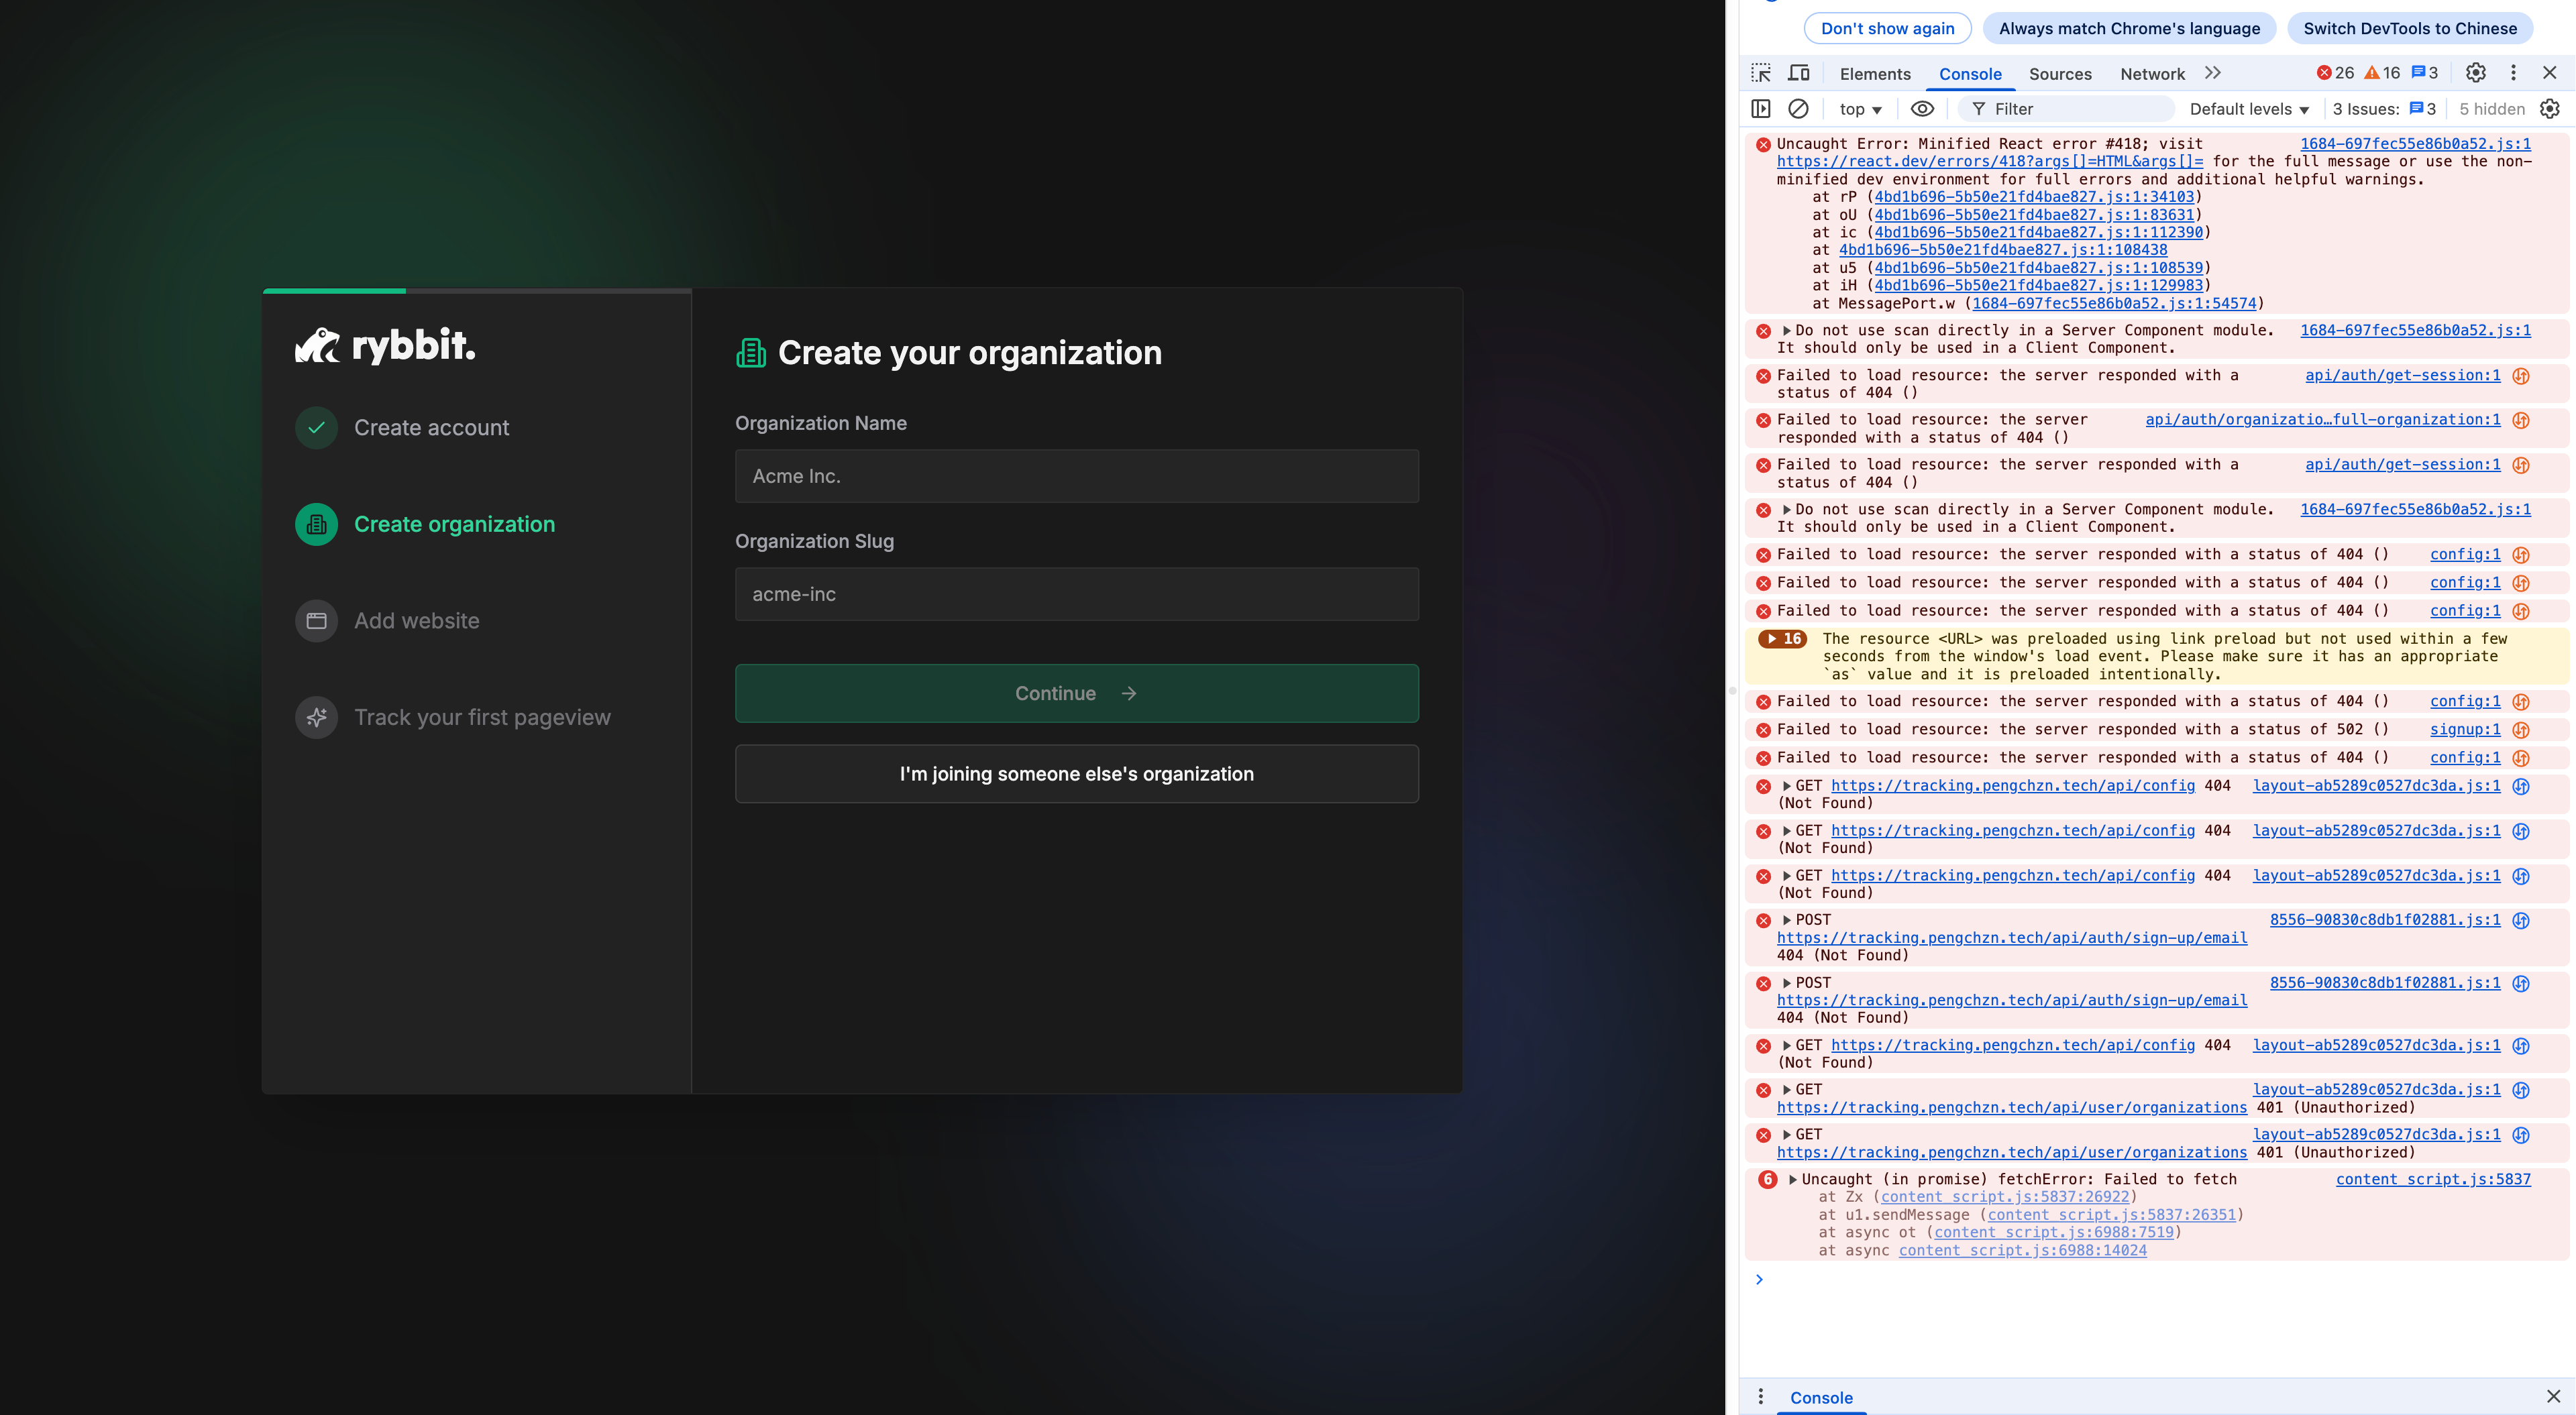
Task: Toggle device toolbar icon in DevTools
Action: point(1799,73)
